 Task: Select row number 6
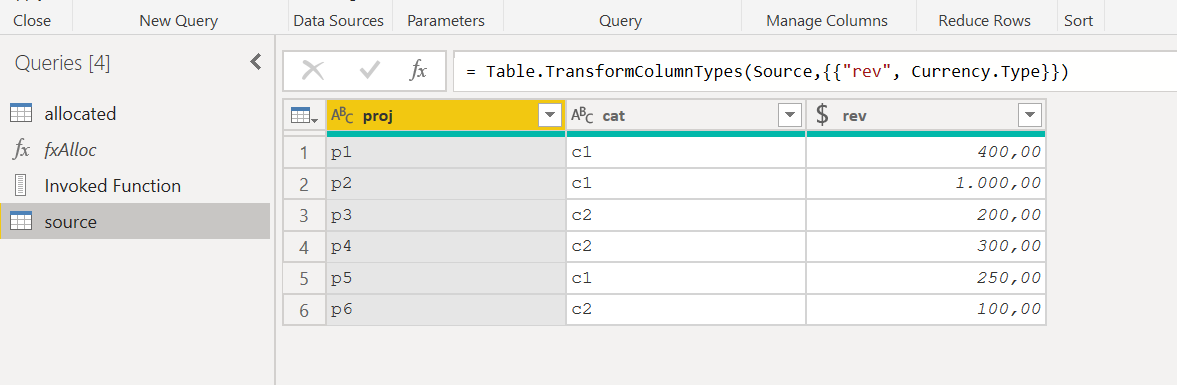coord(304,309)
